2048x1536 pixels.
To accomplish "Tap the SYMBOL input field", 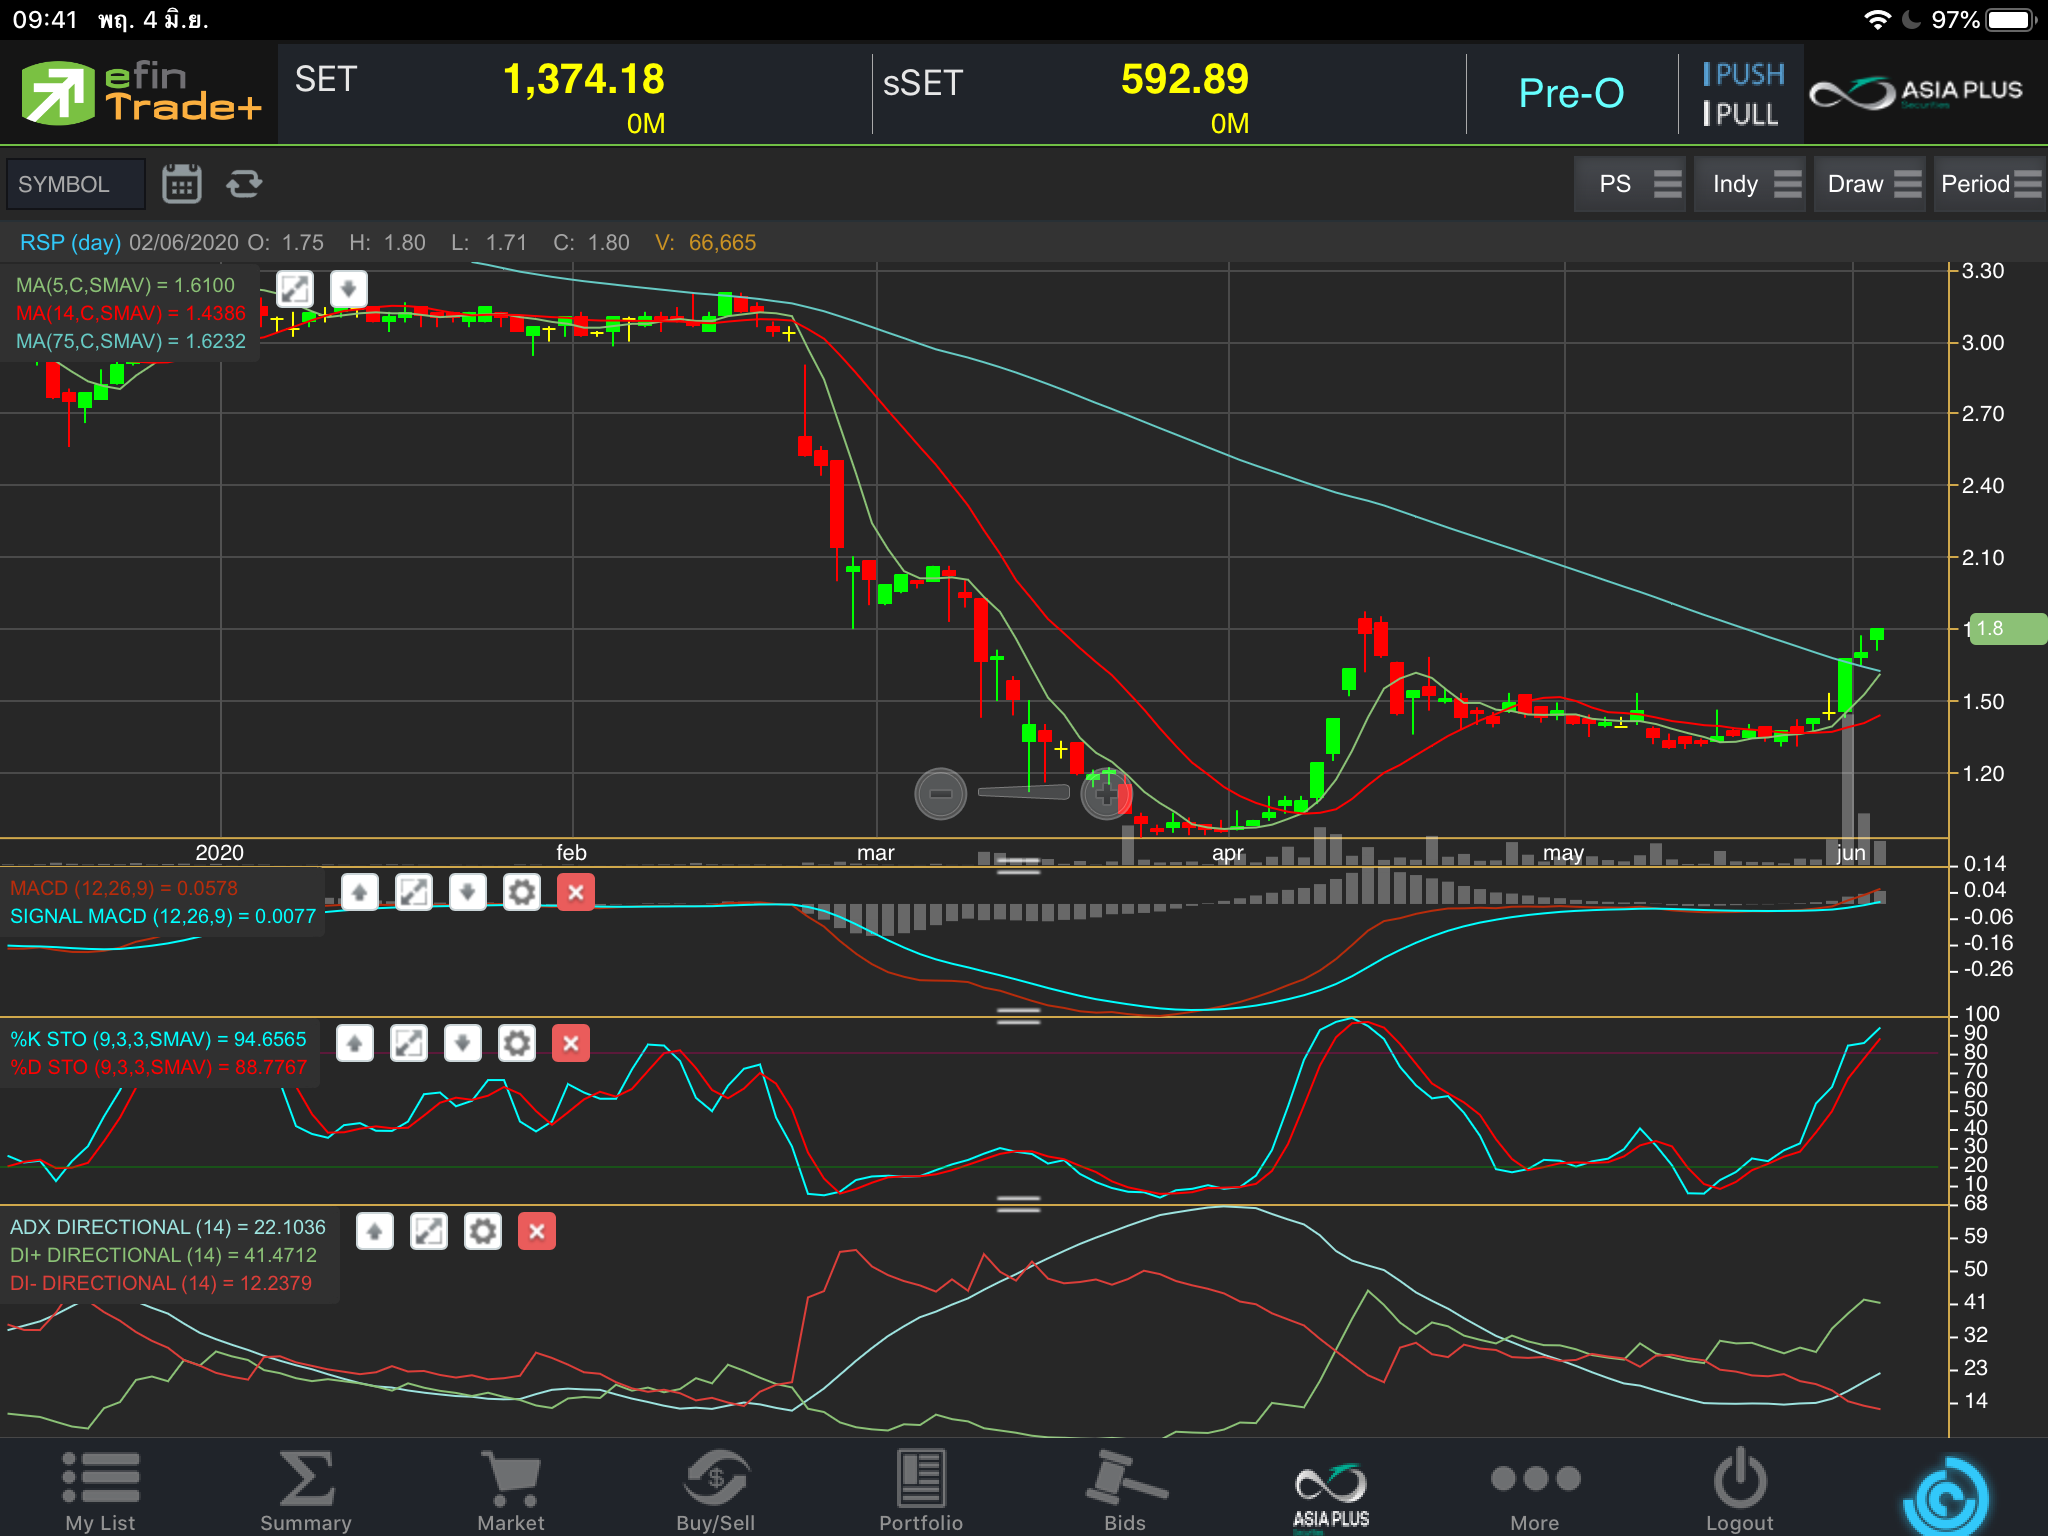I will [x=76, y=184].
